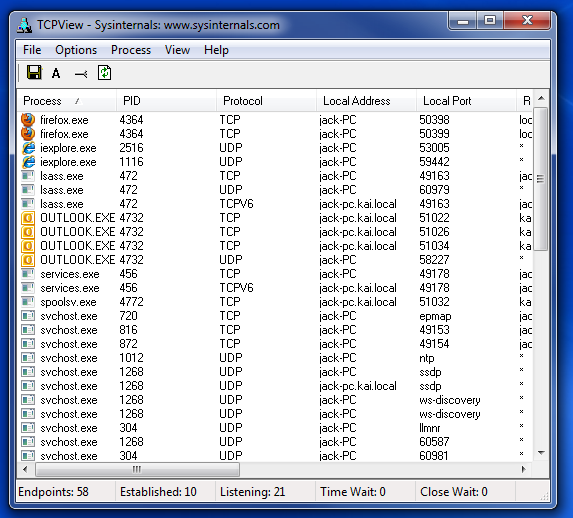Open the Help menu
This screenshot has width=573, height=518.
pos(216,50)
